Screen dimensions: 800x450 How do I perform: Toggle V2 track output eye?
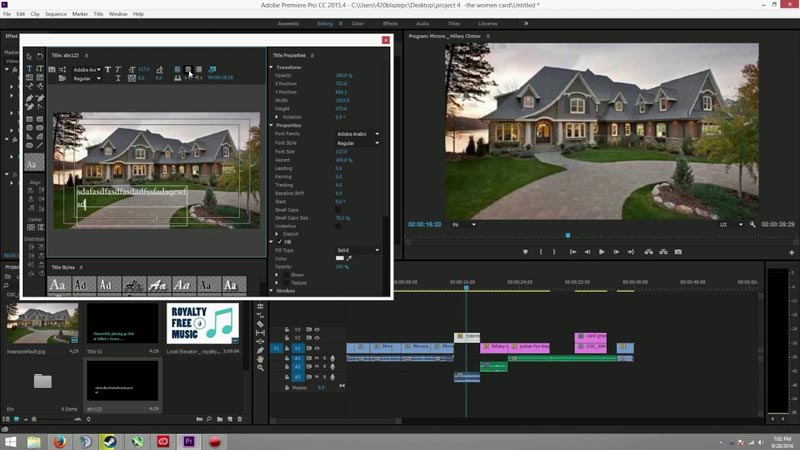(x=317, y=338)
